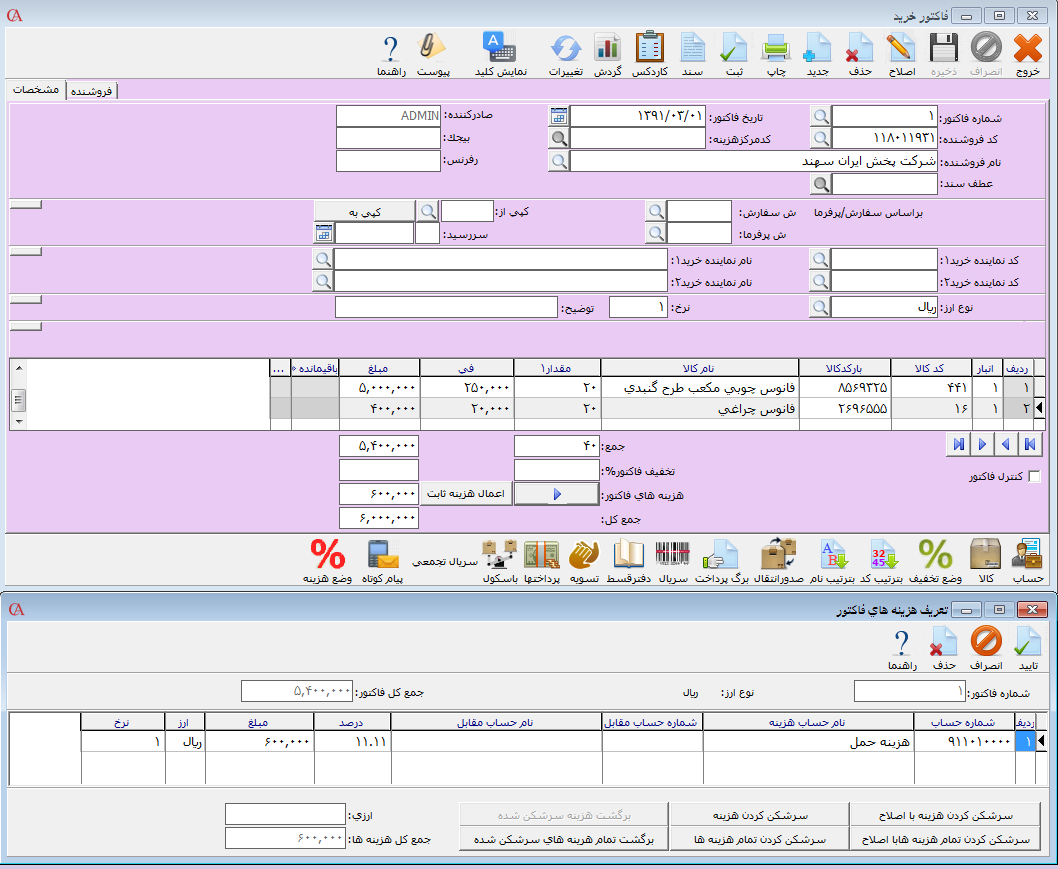Open the lookup beside کد فروشنده field
Viewport: 1058px width, 869px height.
820,138
